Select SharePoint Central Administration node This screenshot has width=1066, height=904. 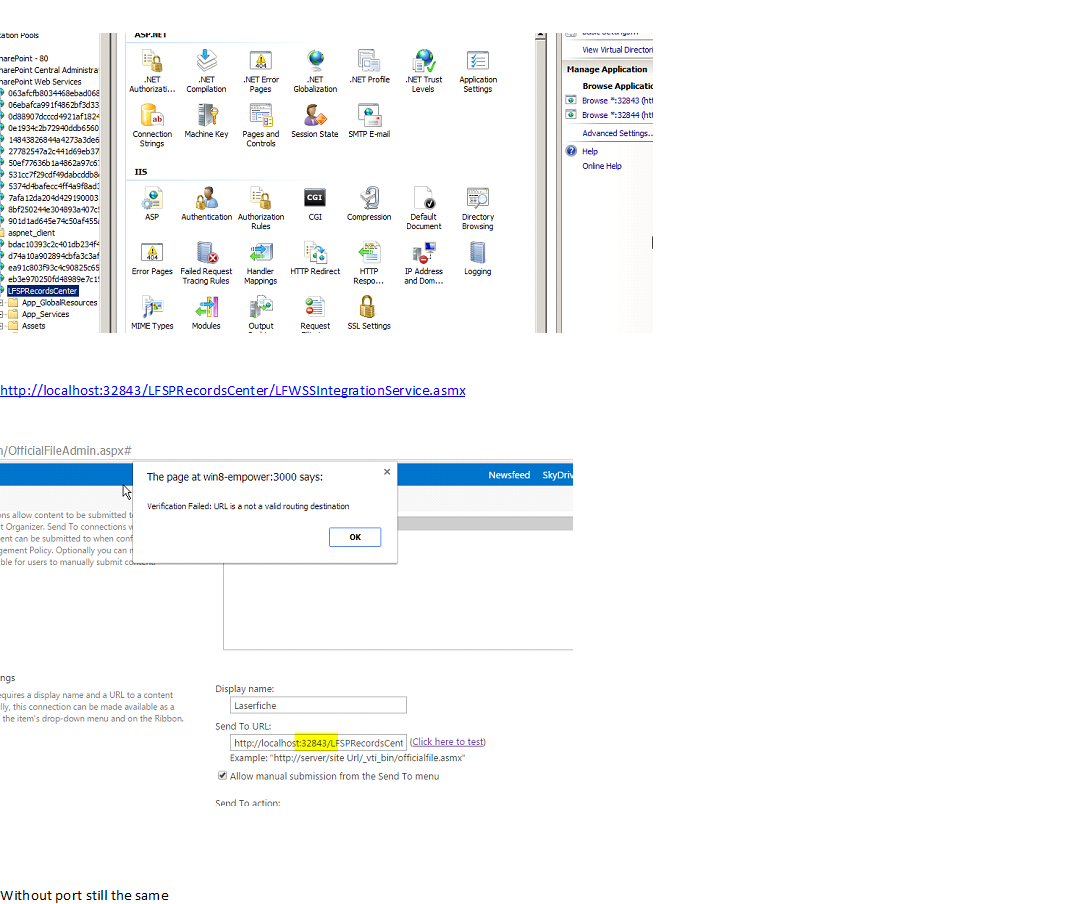pos(49,70)
